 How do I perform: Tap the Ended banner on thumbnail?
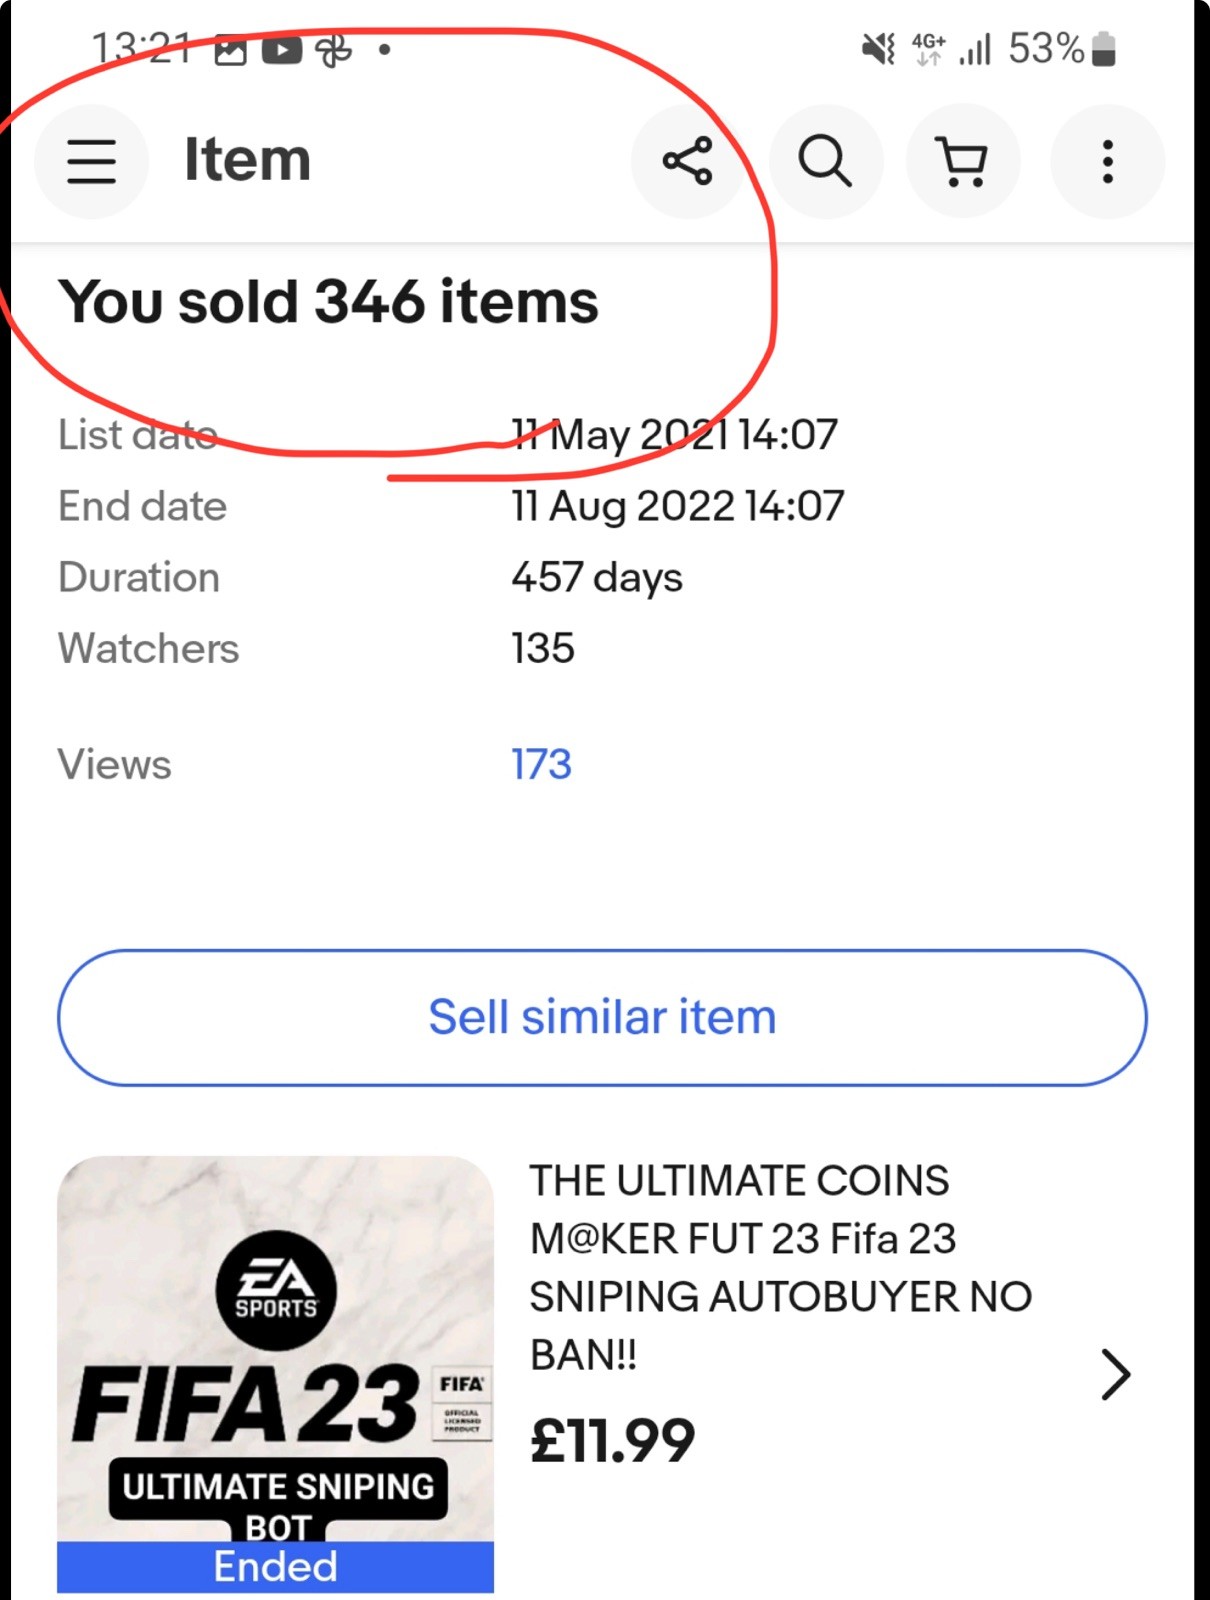click(x=276, y=1566)
